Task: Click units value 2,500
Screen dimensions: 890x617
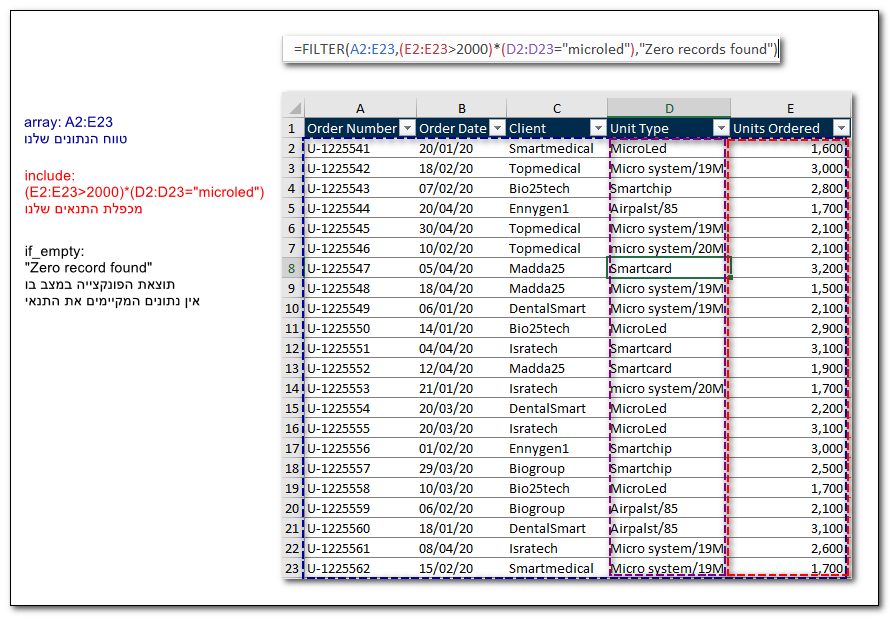Action: pyautogui.click(x=790, y=468)
